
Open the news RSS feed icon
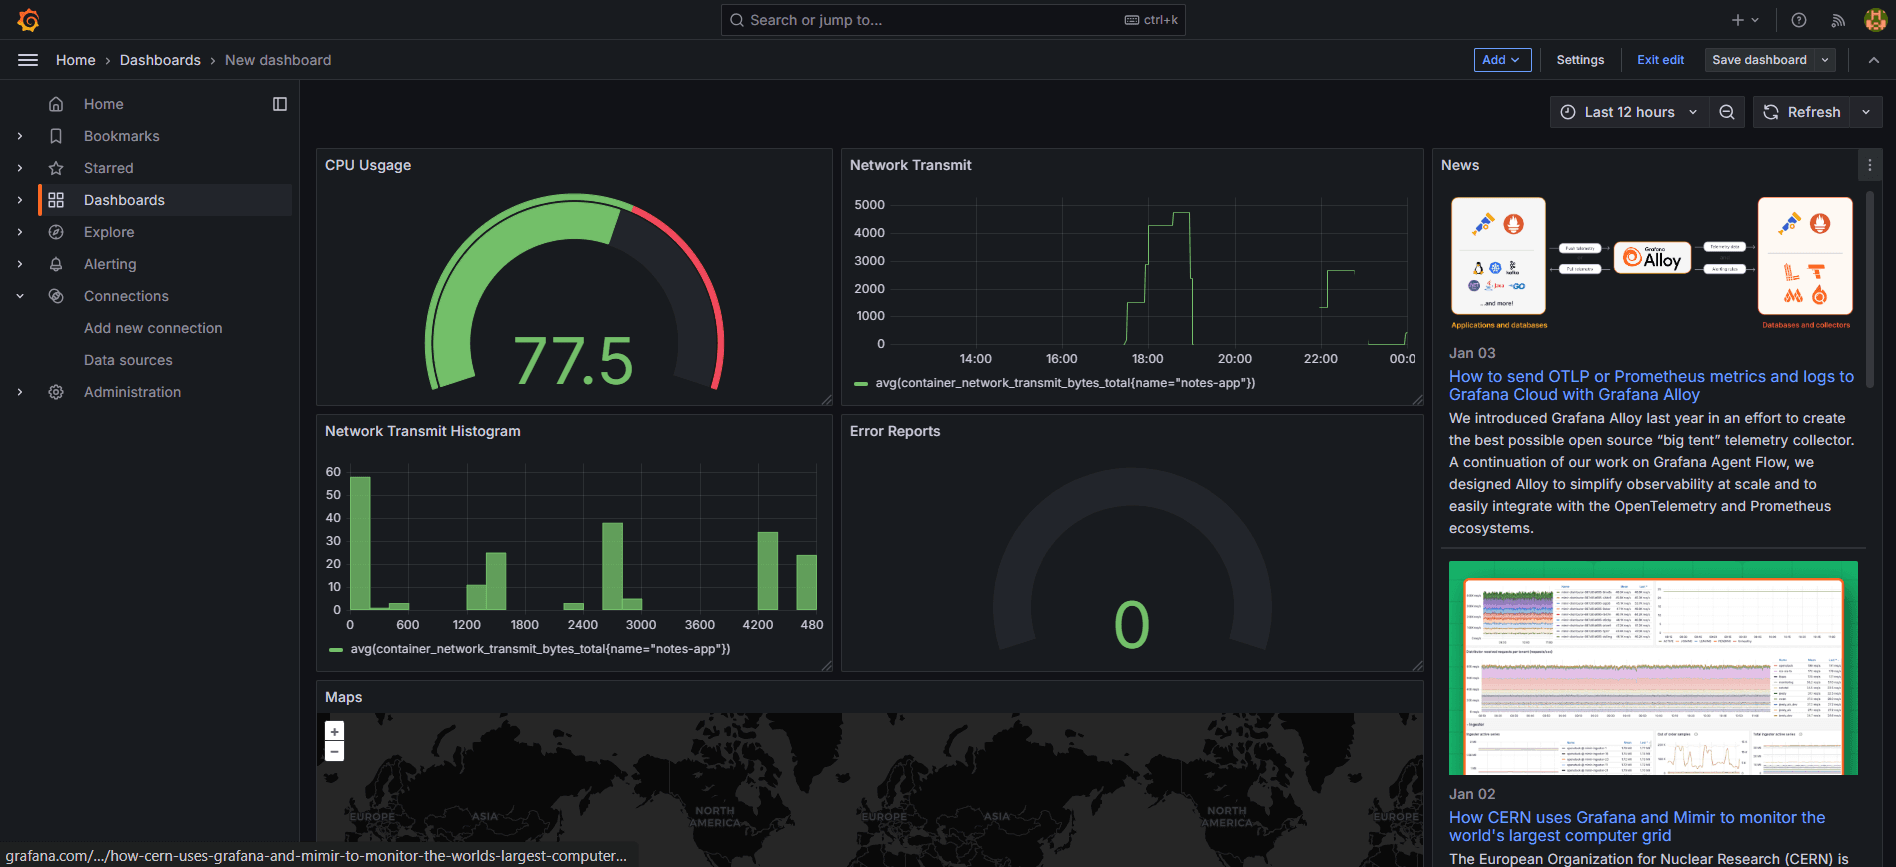[x=1838, y=20]
